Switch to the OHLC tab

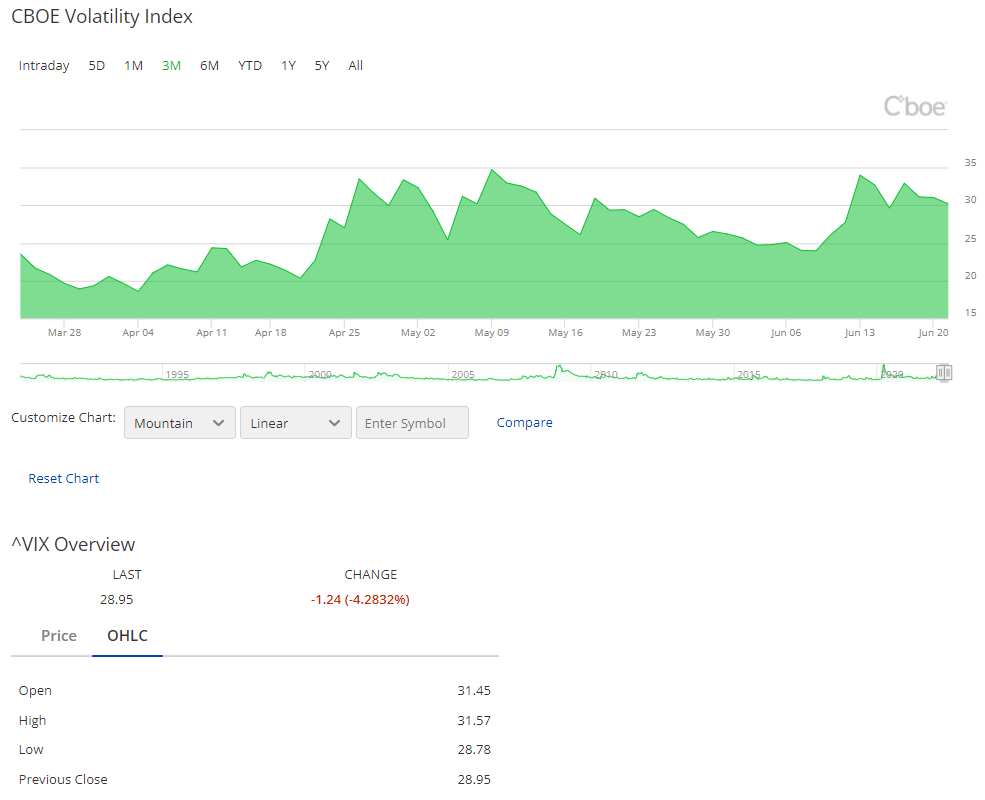pyautogui.click(x=128, y=635)
